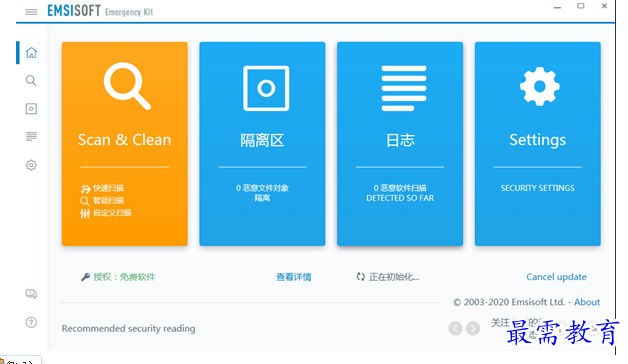Click SECURITY SETTINGS text
This screenshot has width=628, height=364.
[537, 188]
